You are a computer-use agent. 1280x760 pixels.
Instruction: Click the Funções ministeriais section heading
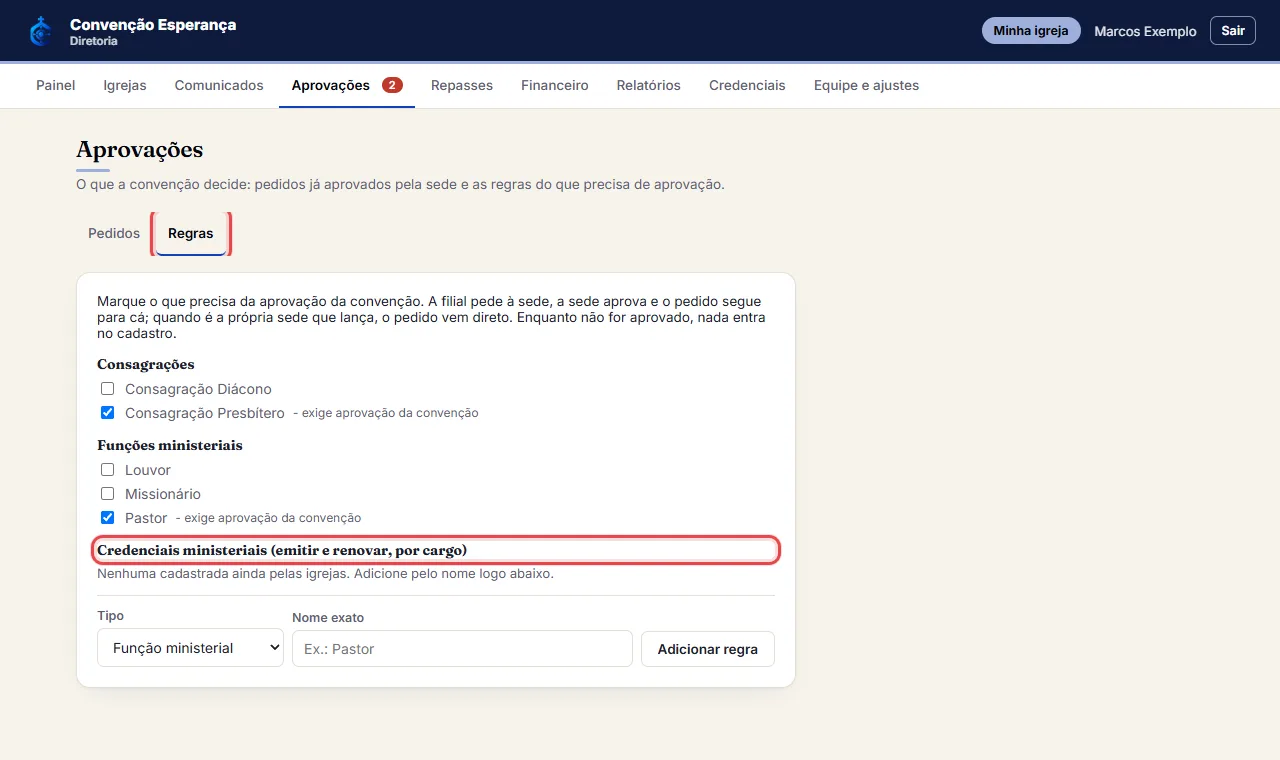pyautogui.click(x=170, y=445)
